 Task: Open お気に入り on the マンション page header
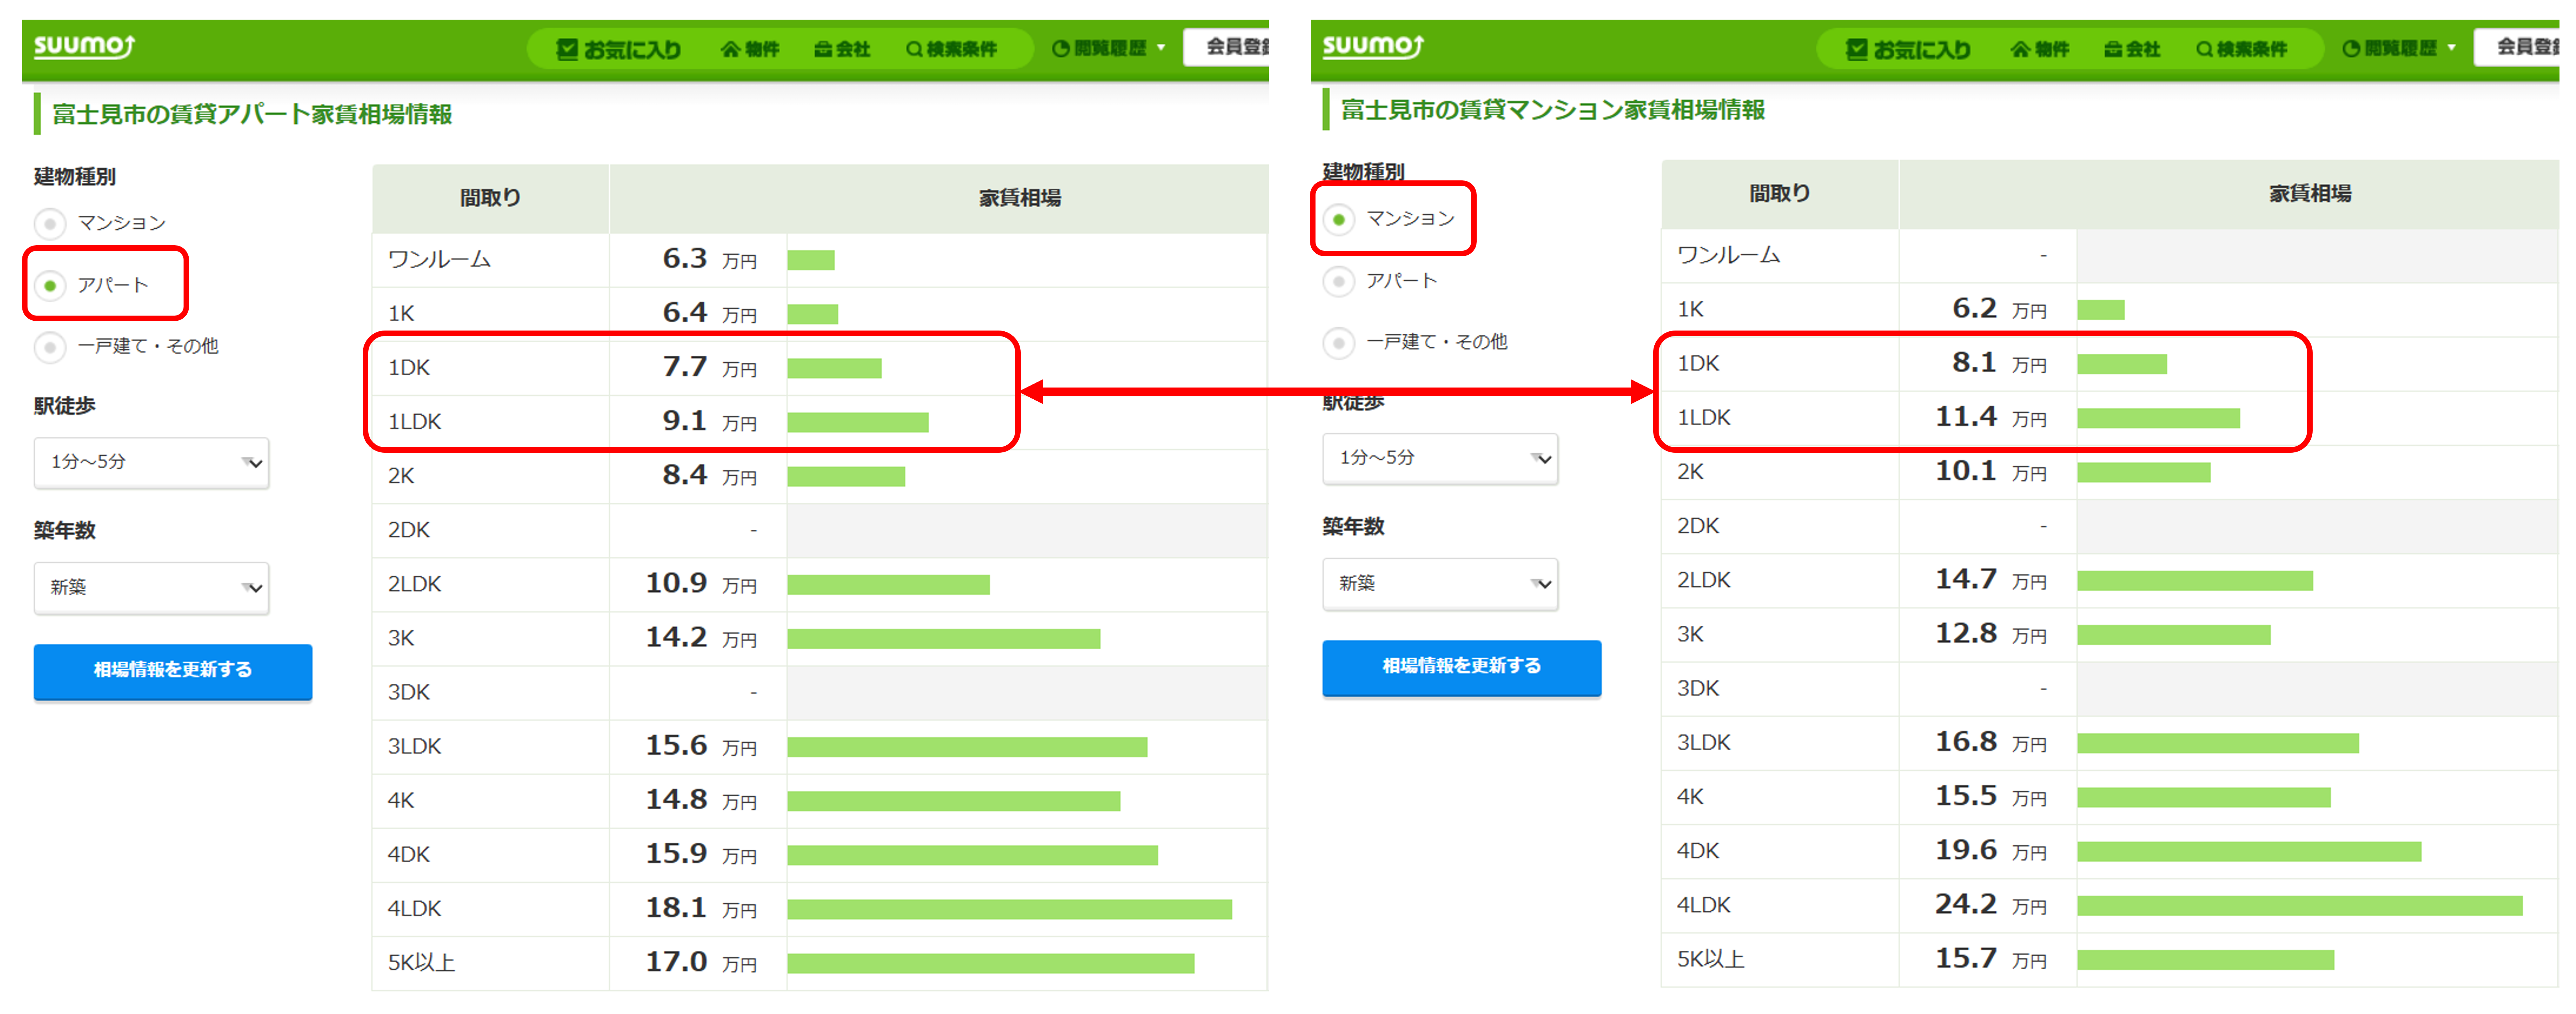click(1908, 49)
